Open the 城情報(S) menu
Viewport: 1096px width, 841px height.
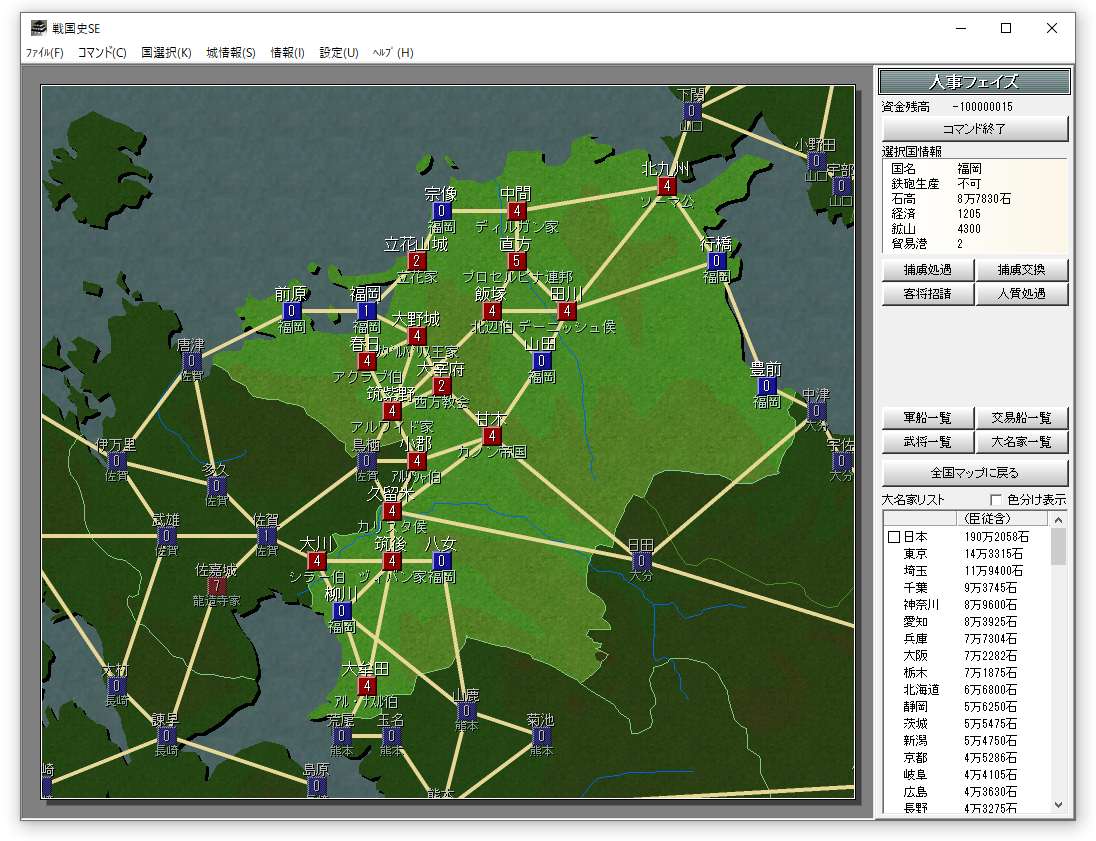click(231, 52)
